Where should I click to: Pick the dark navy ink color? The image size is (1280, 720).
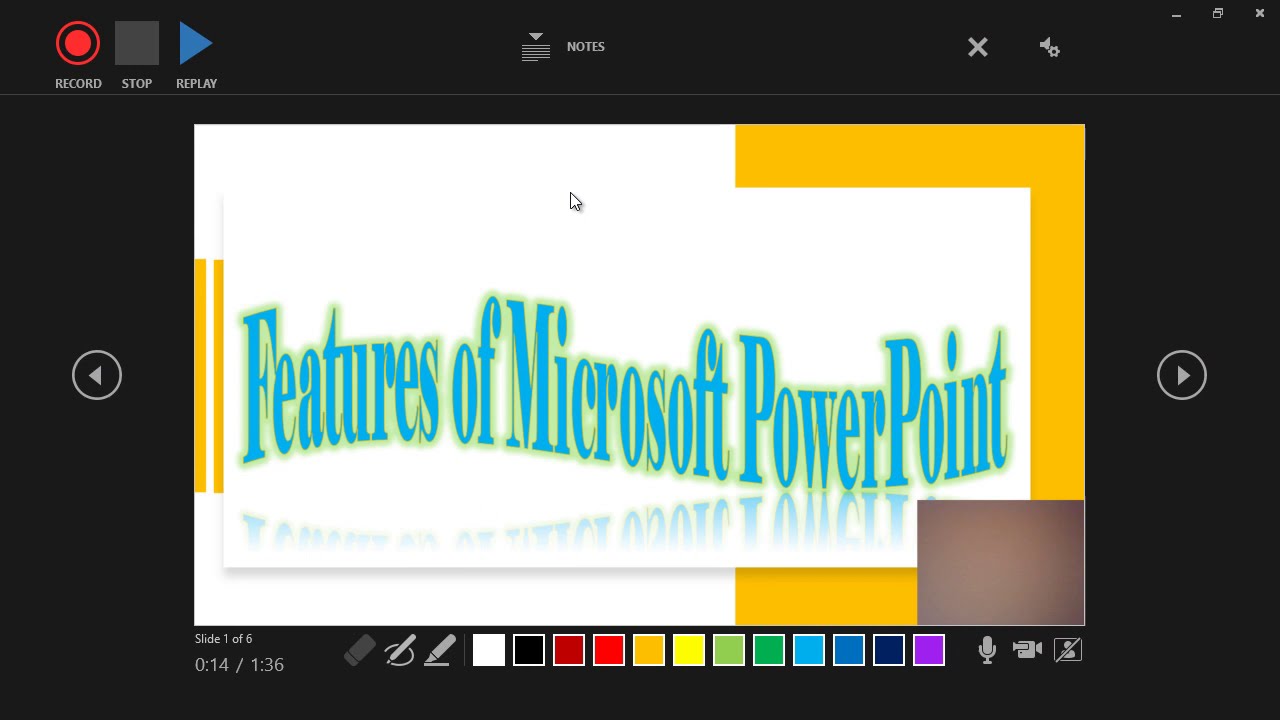click(889, 650)
